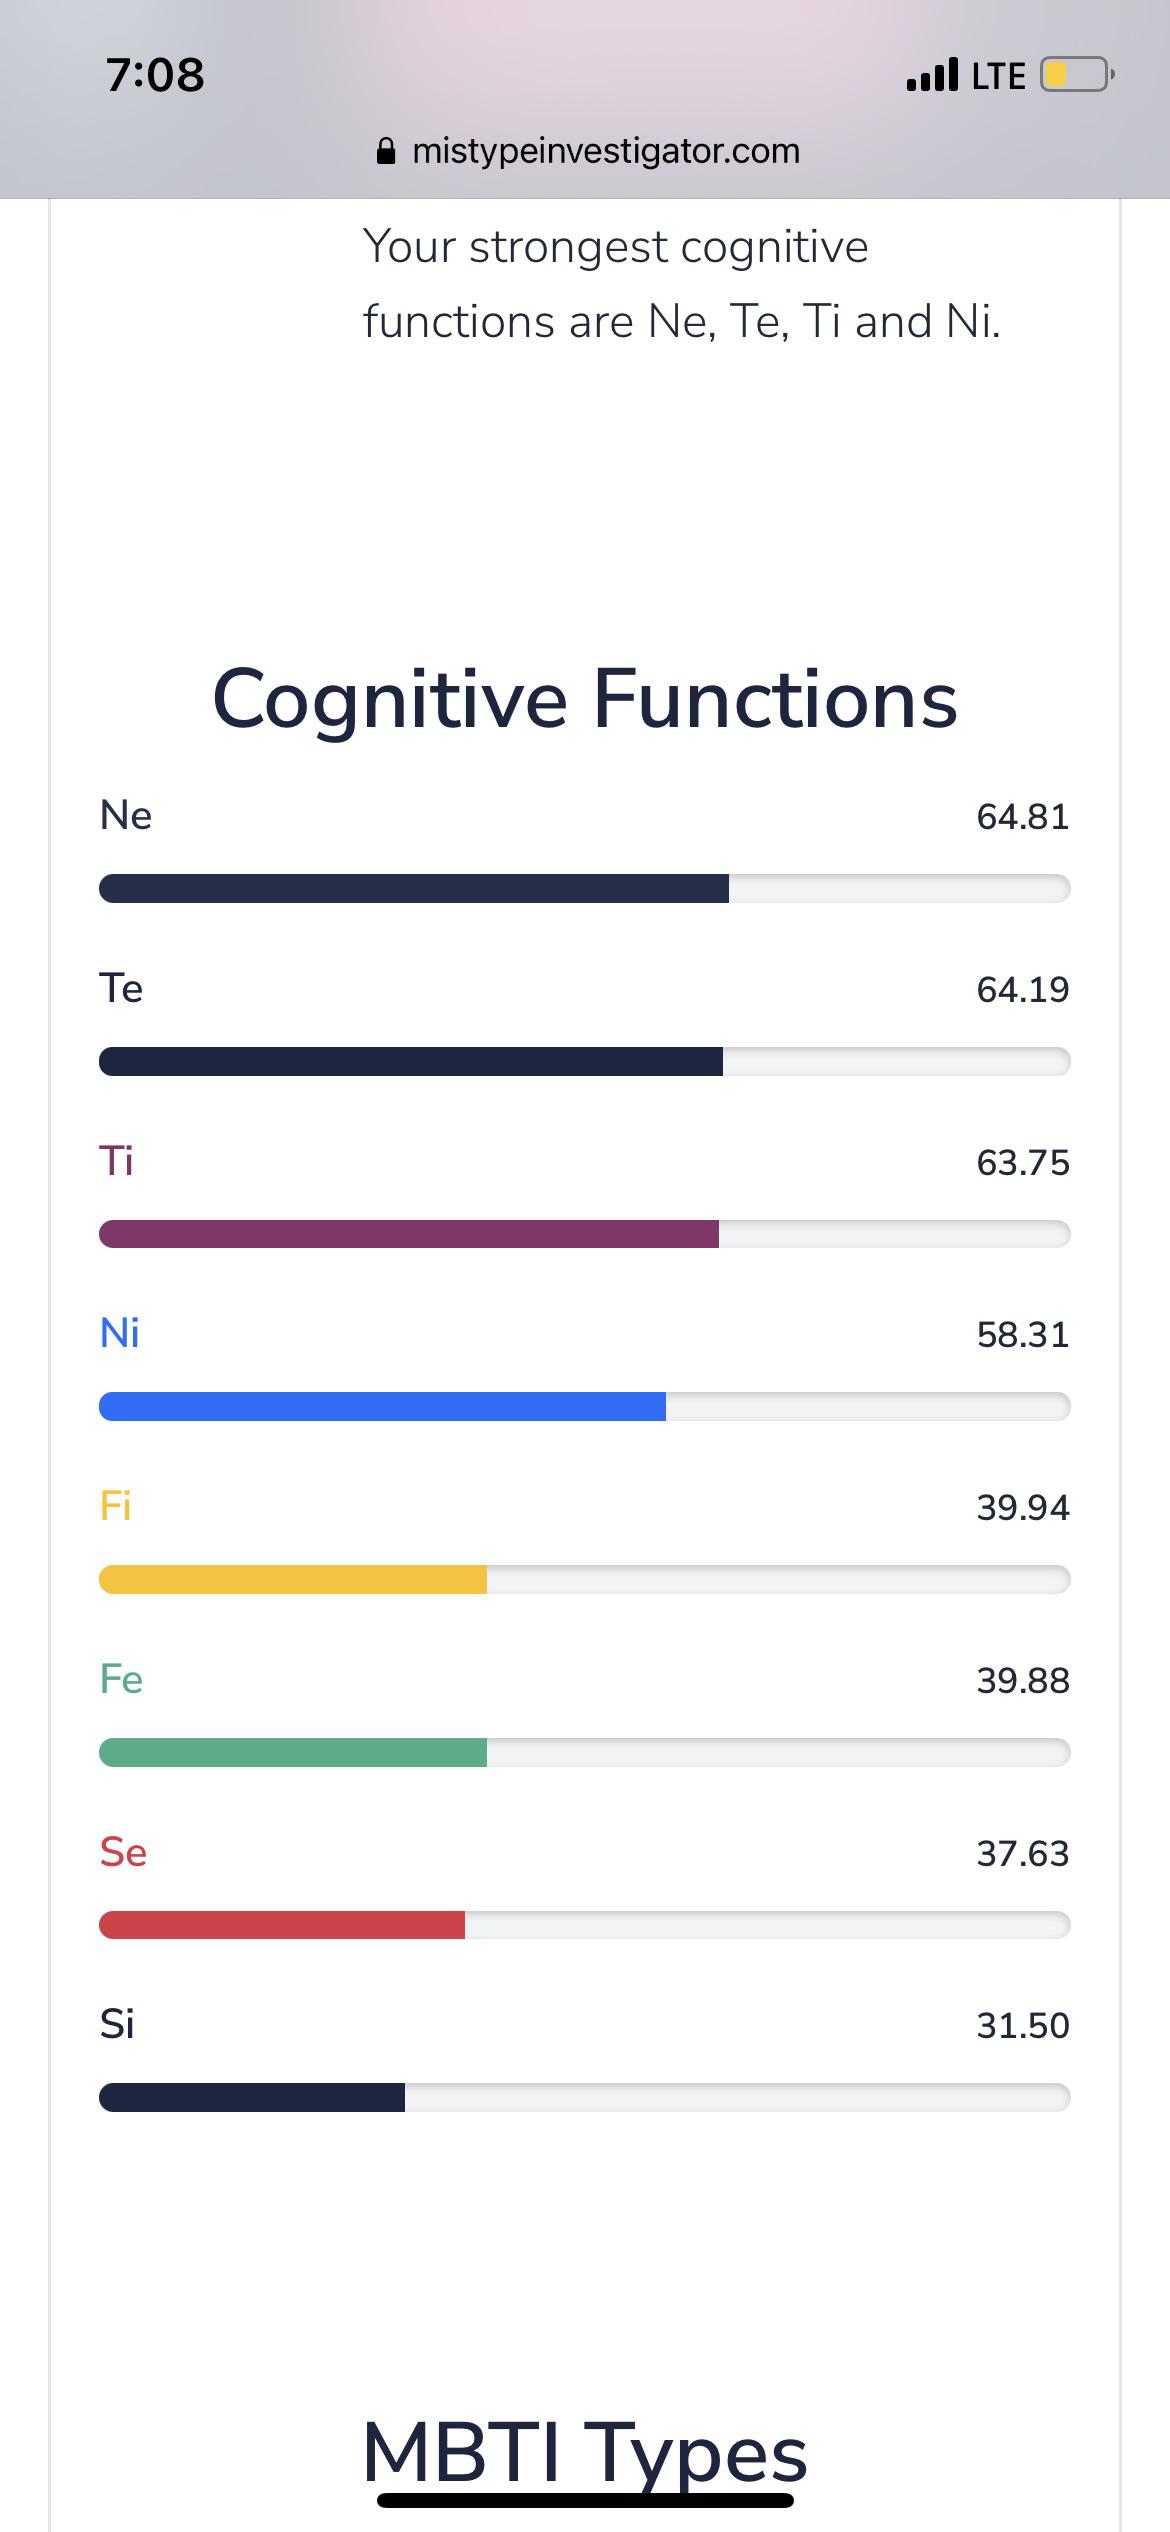Click the purple Ti progress bar
Image resolution: width=1170 pixels, height=2532 pixels.
pos(584,1234)
